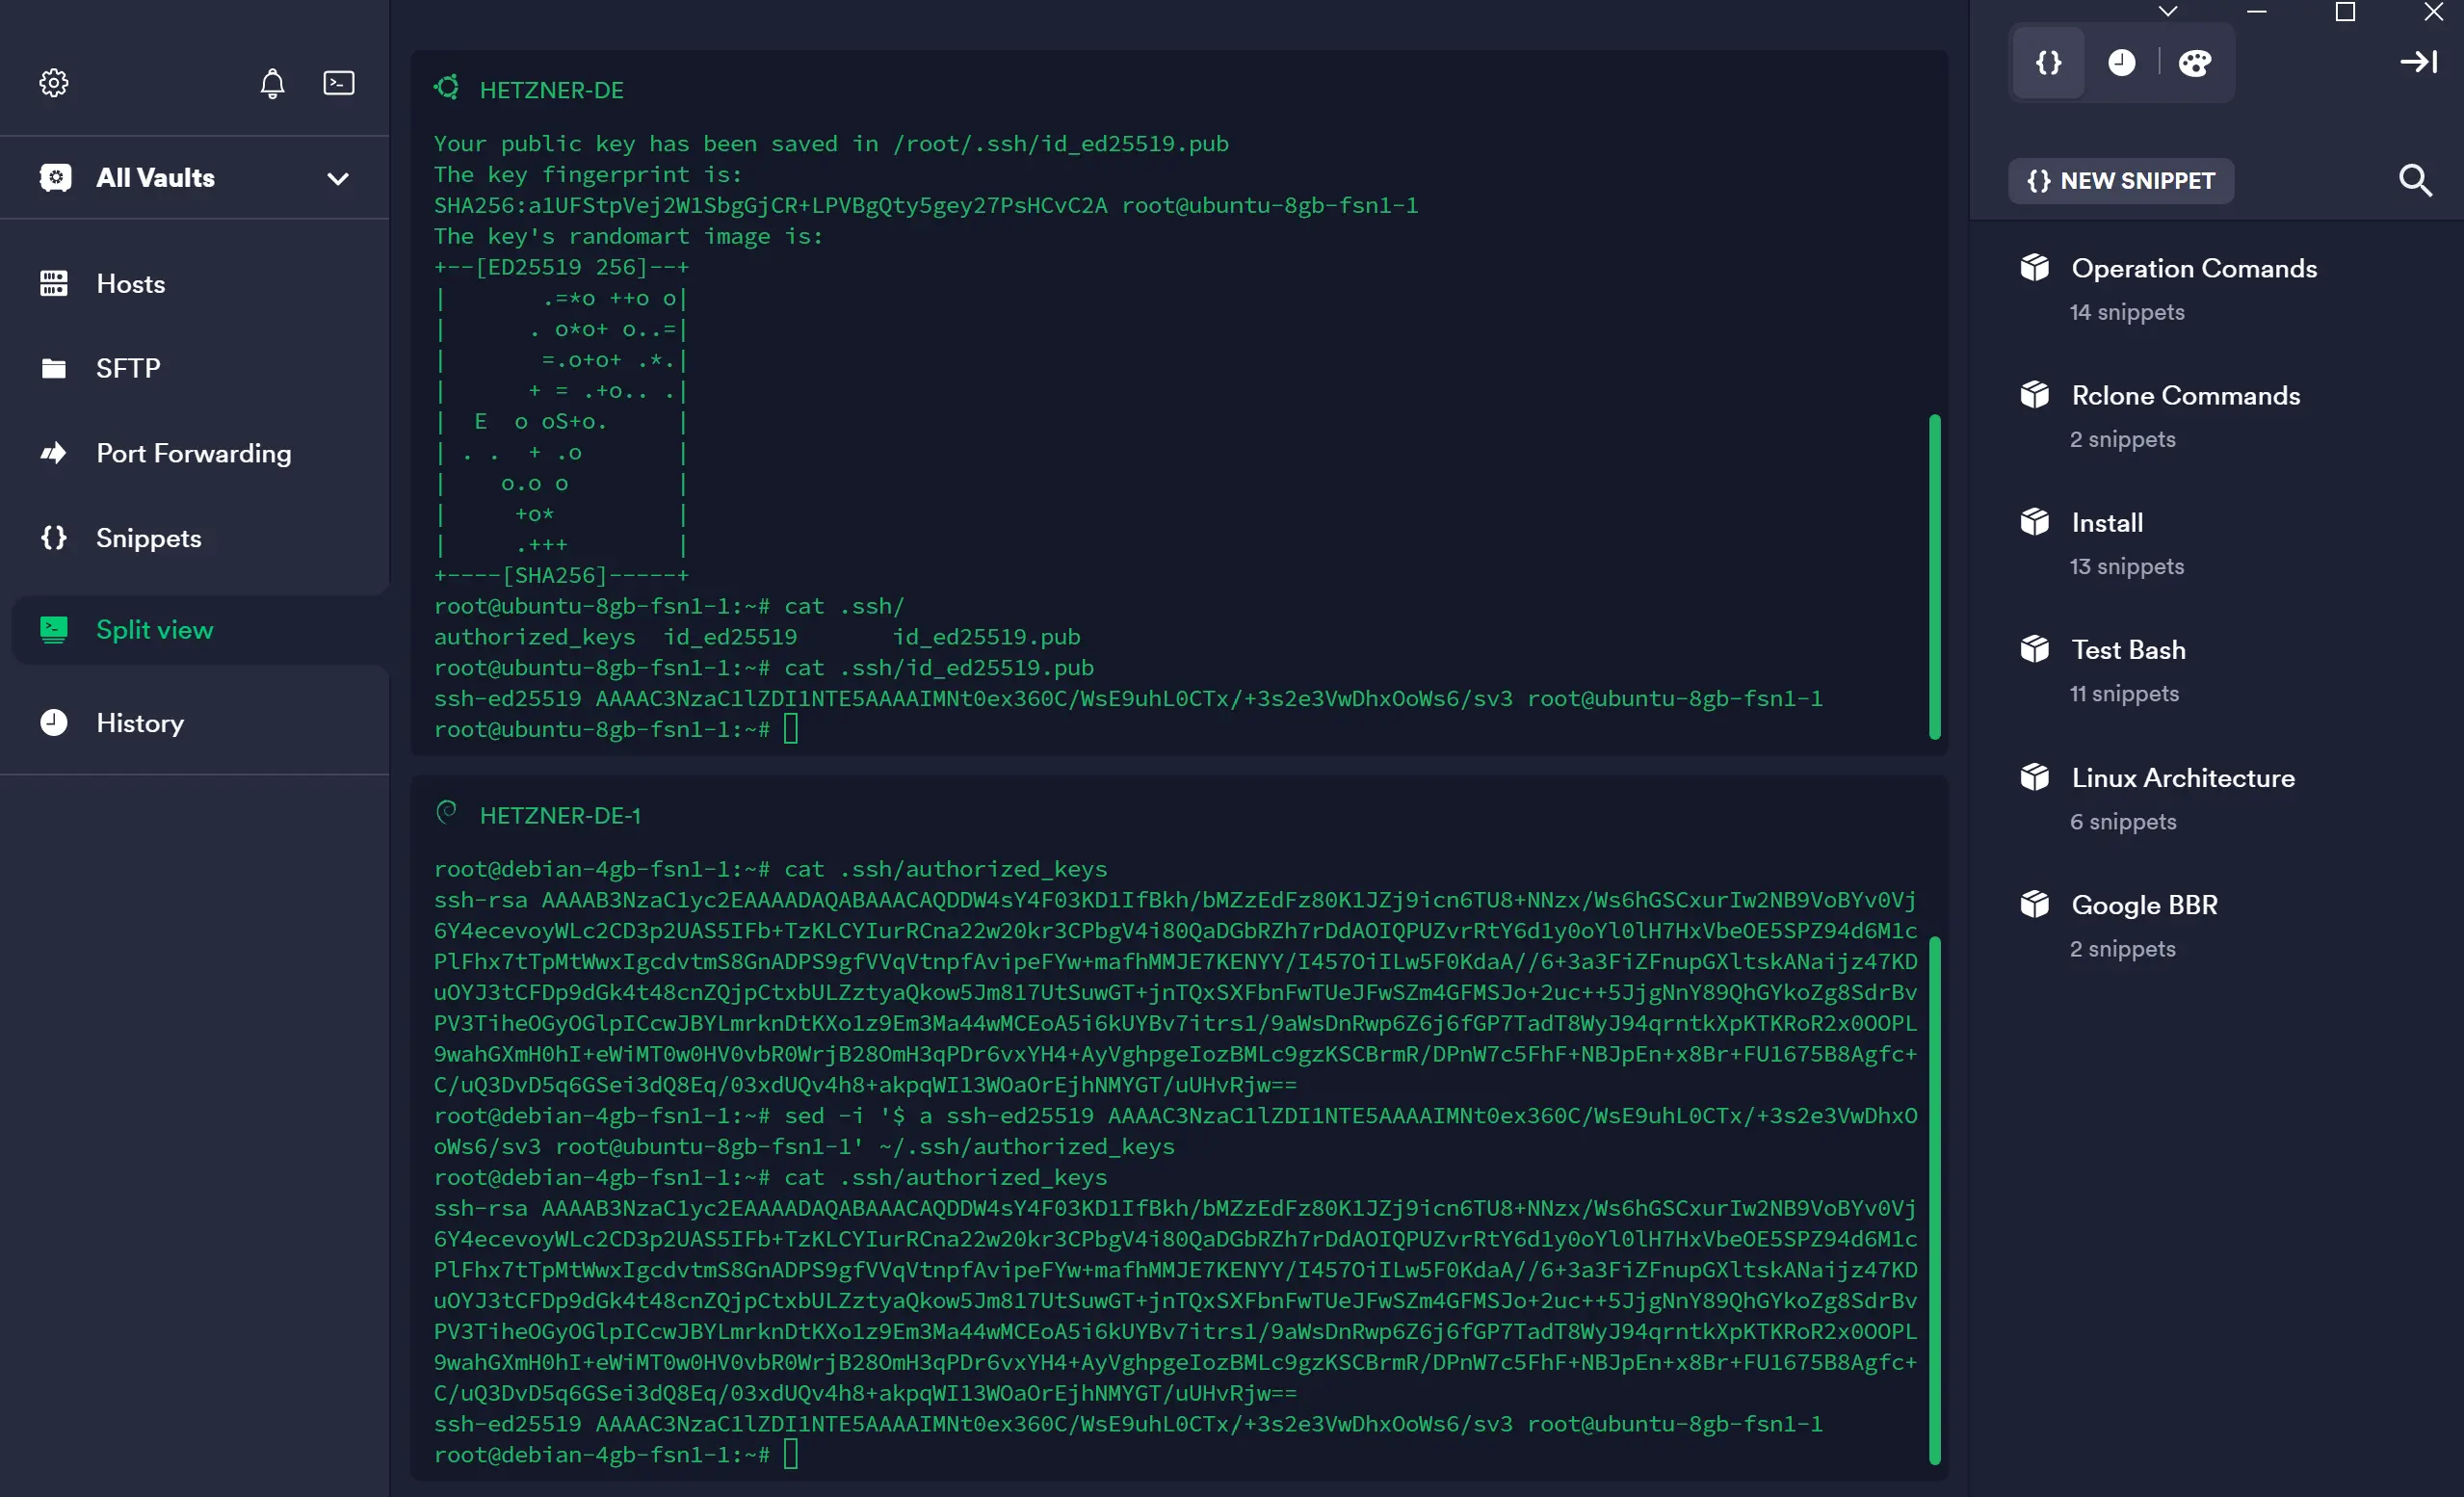Click the Hosts sidebar icon
This screenshot has width=2464, height=1497.
coord(51,283)
